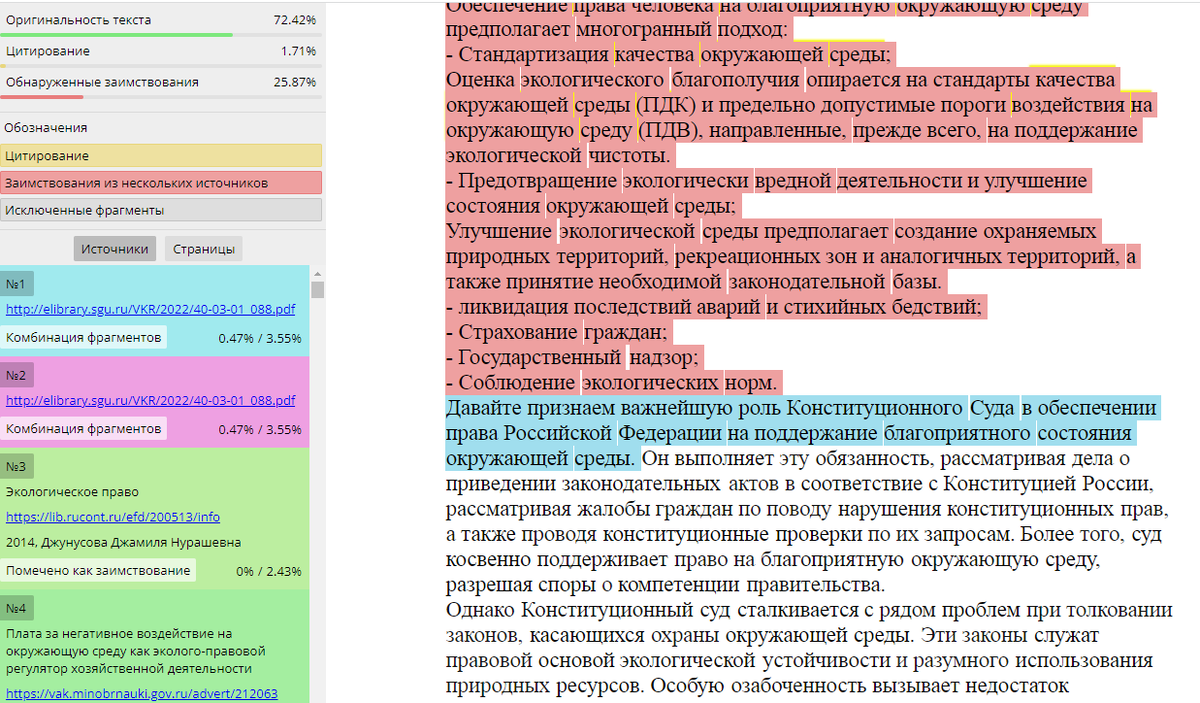This screenshot has width=1200, height=703.
Task: Switch to the Страницы tab
Action: [x=203, y=249]
